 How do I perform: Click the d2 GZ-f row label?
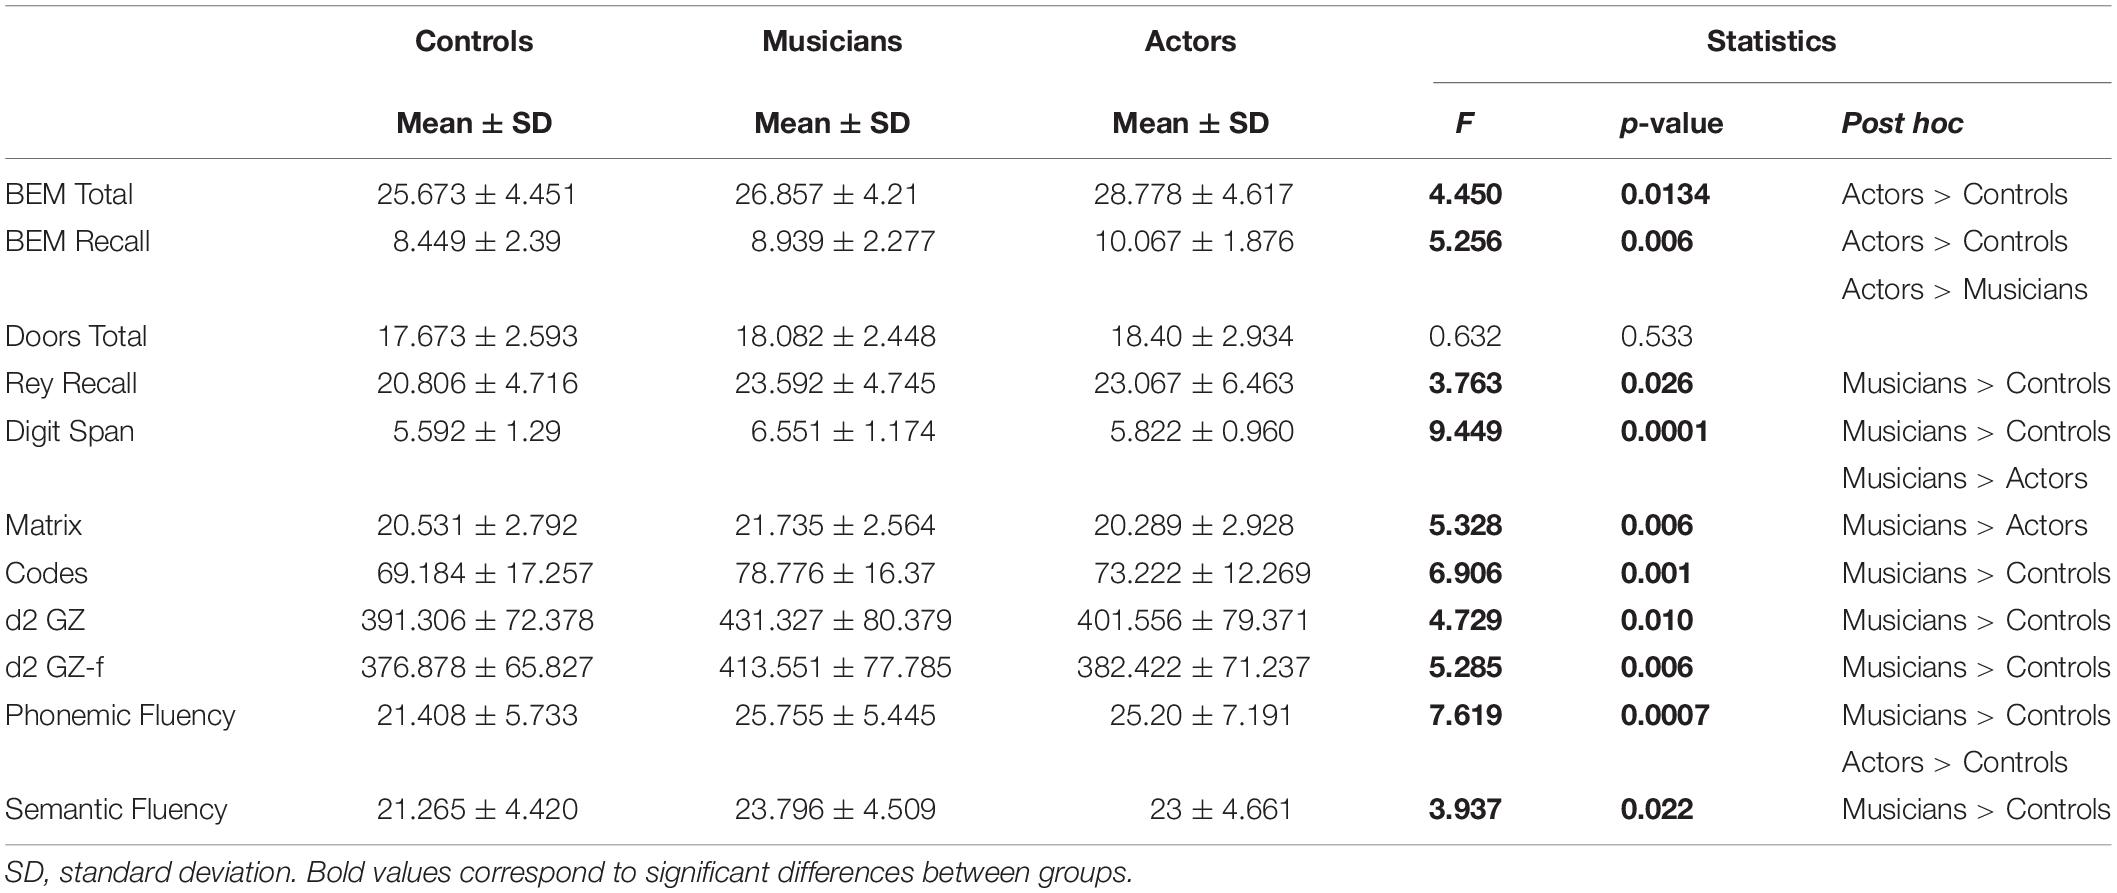tap(54, 667)
